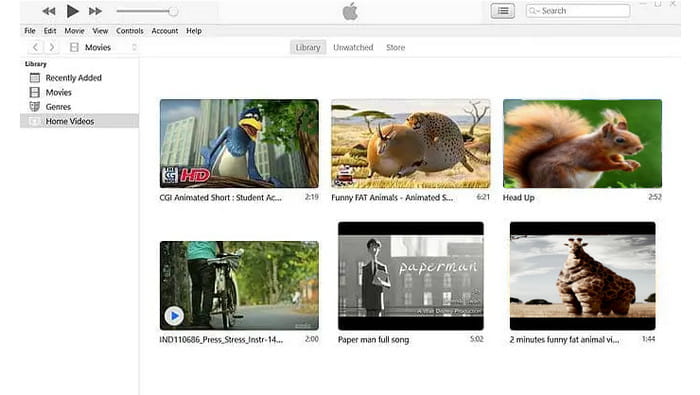The height and width of the screenshot is (395, 700).
Task: Open the Controls menu
Action: pyautogui.click(x=130, y=31)
